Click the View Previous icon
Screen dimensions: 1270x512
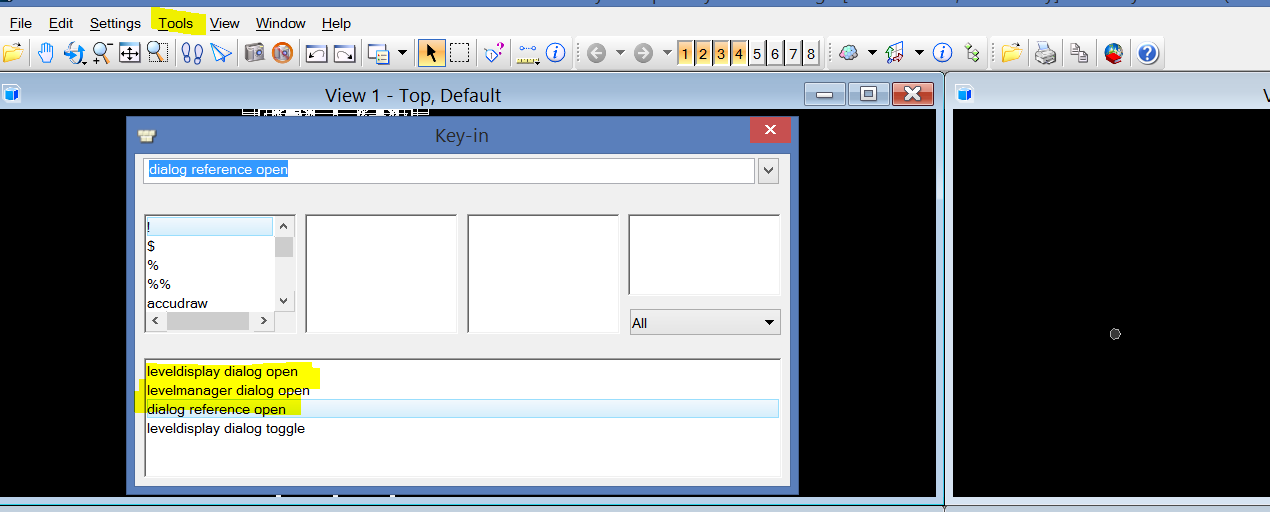(x=317, y=53)
